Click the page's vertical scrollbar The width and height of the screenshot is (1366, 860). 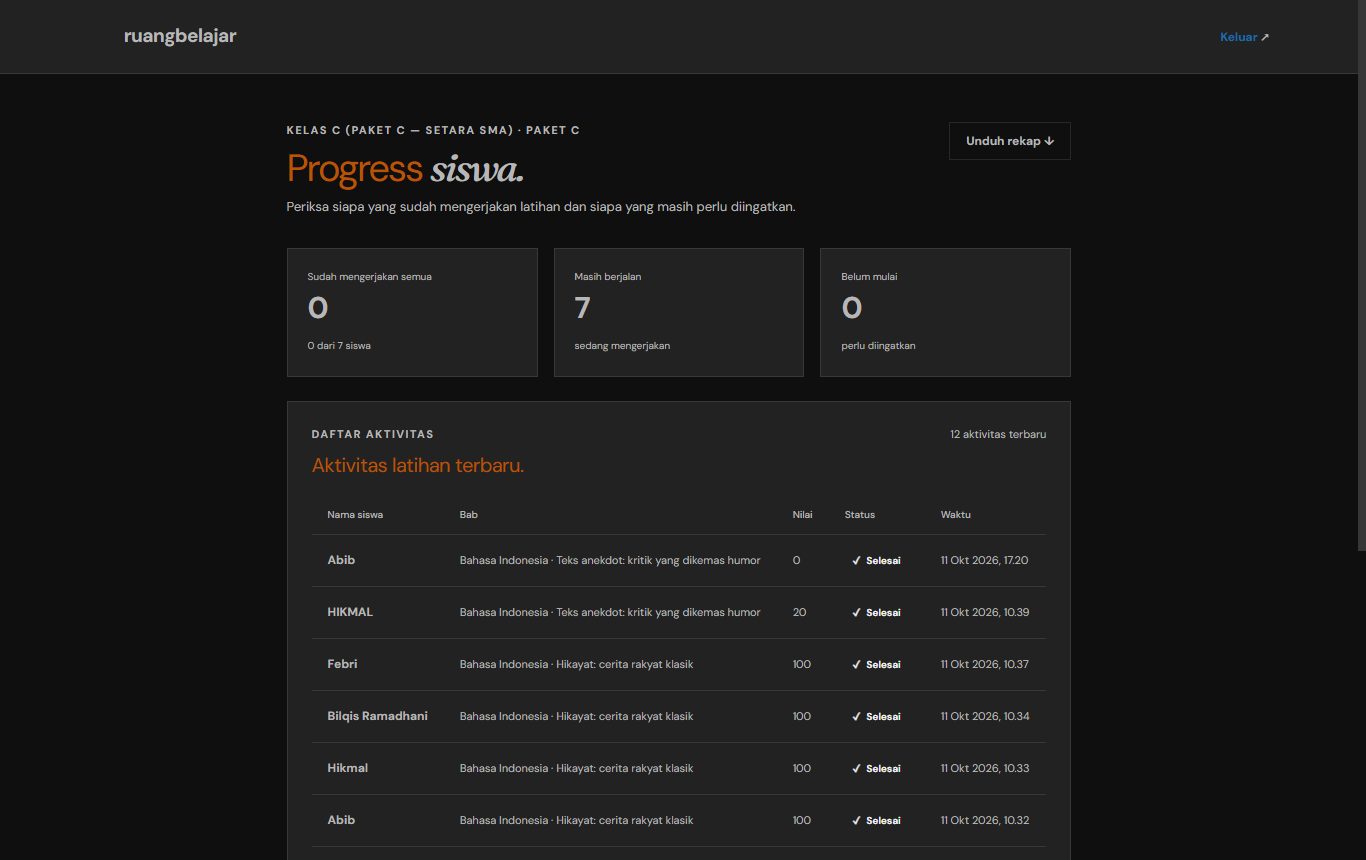point(1361,275)
